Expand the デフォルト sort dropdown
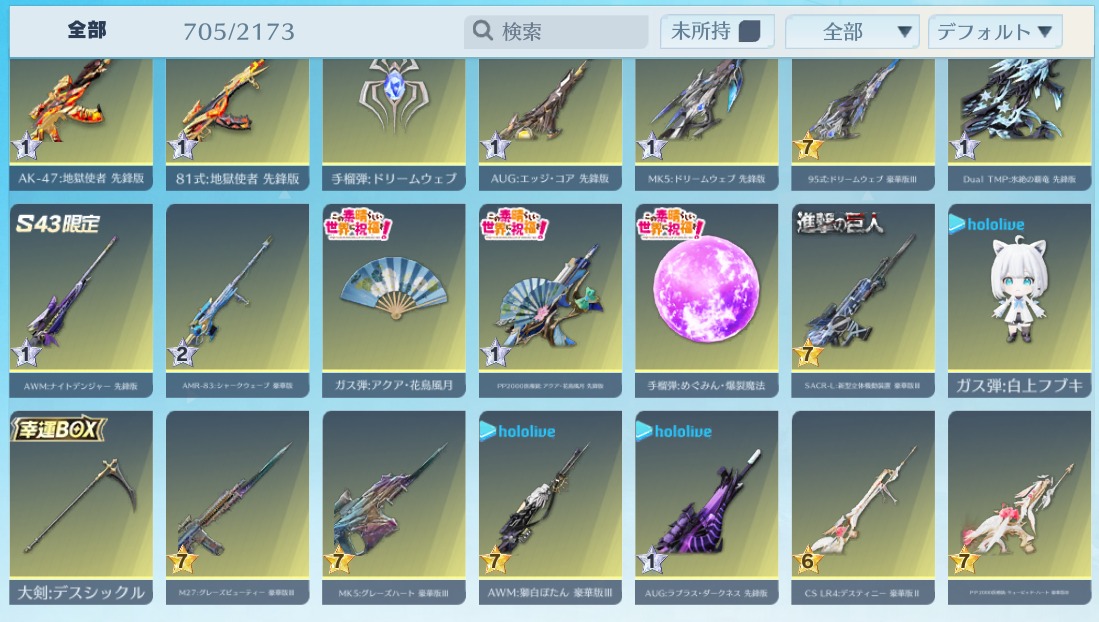Image resolution: width=1099 pixels, height=622 pixels. pos(995,32)
